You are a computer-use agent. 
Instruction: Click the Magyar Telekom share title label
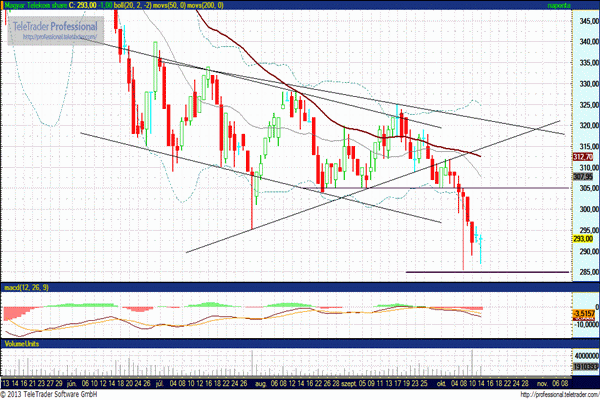pos(36,5)
